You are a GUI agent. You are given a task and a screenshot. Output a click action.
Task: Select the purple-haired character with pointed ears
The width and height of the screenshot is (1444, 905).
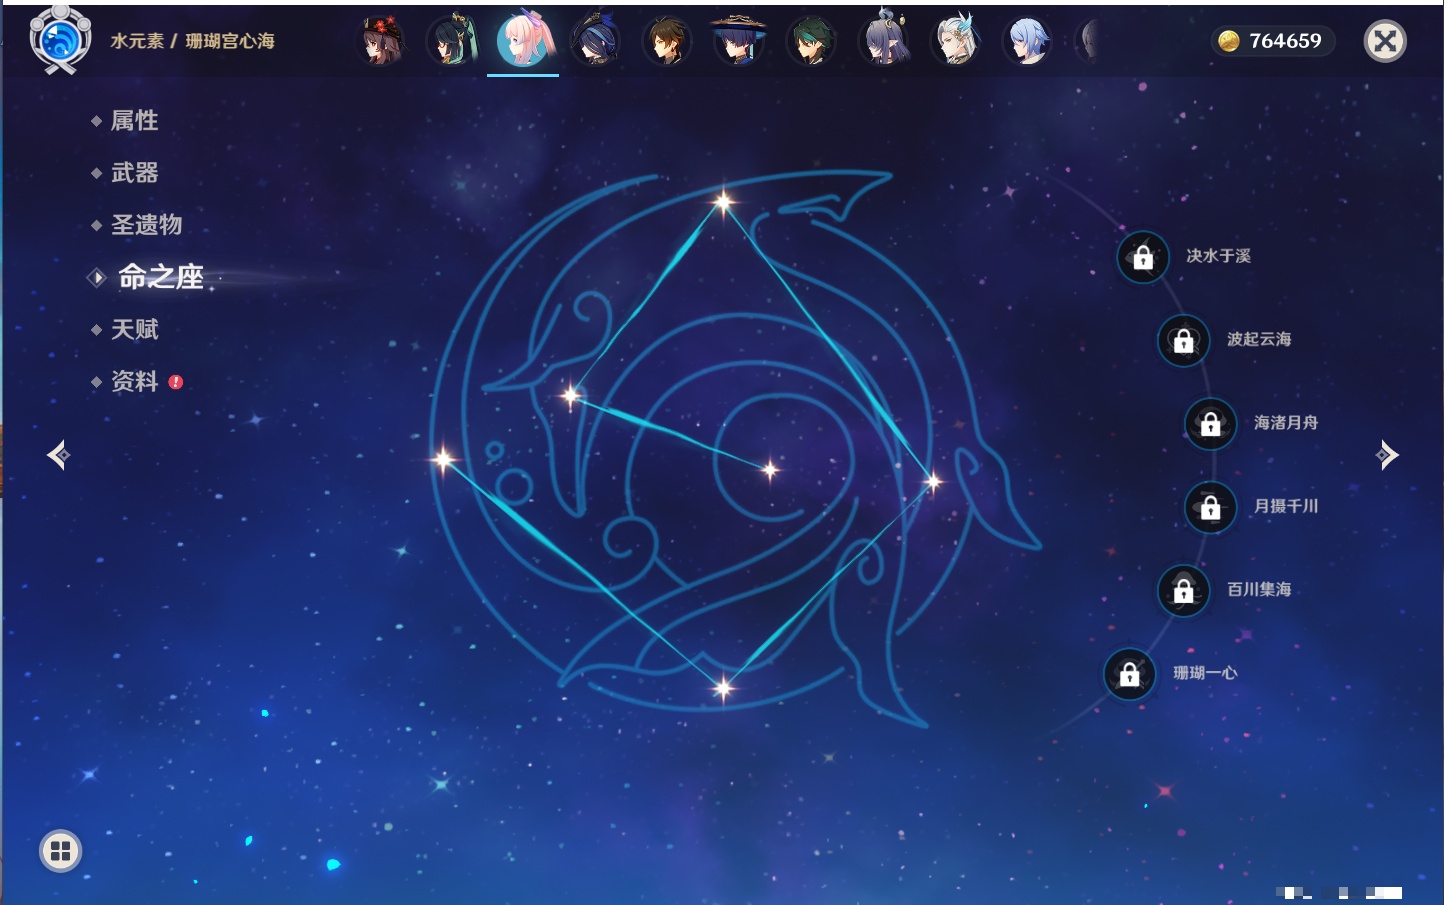(884, 40)
